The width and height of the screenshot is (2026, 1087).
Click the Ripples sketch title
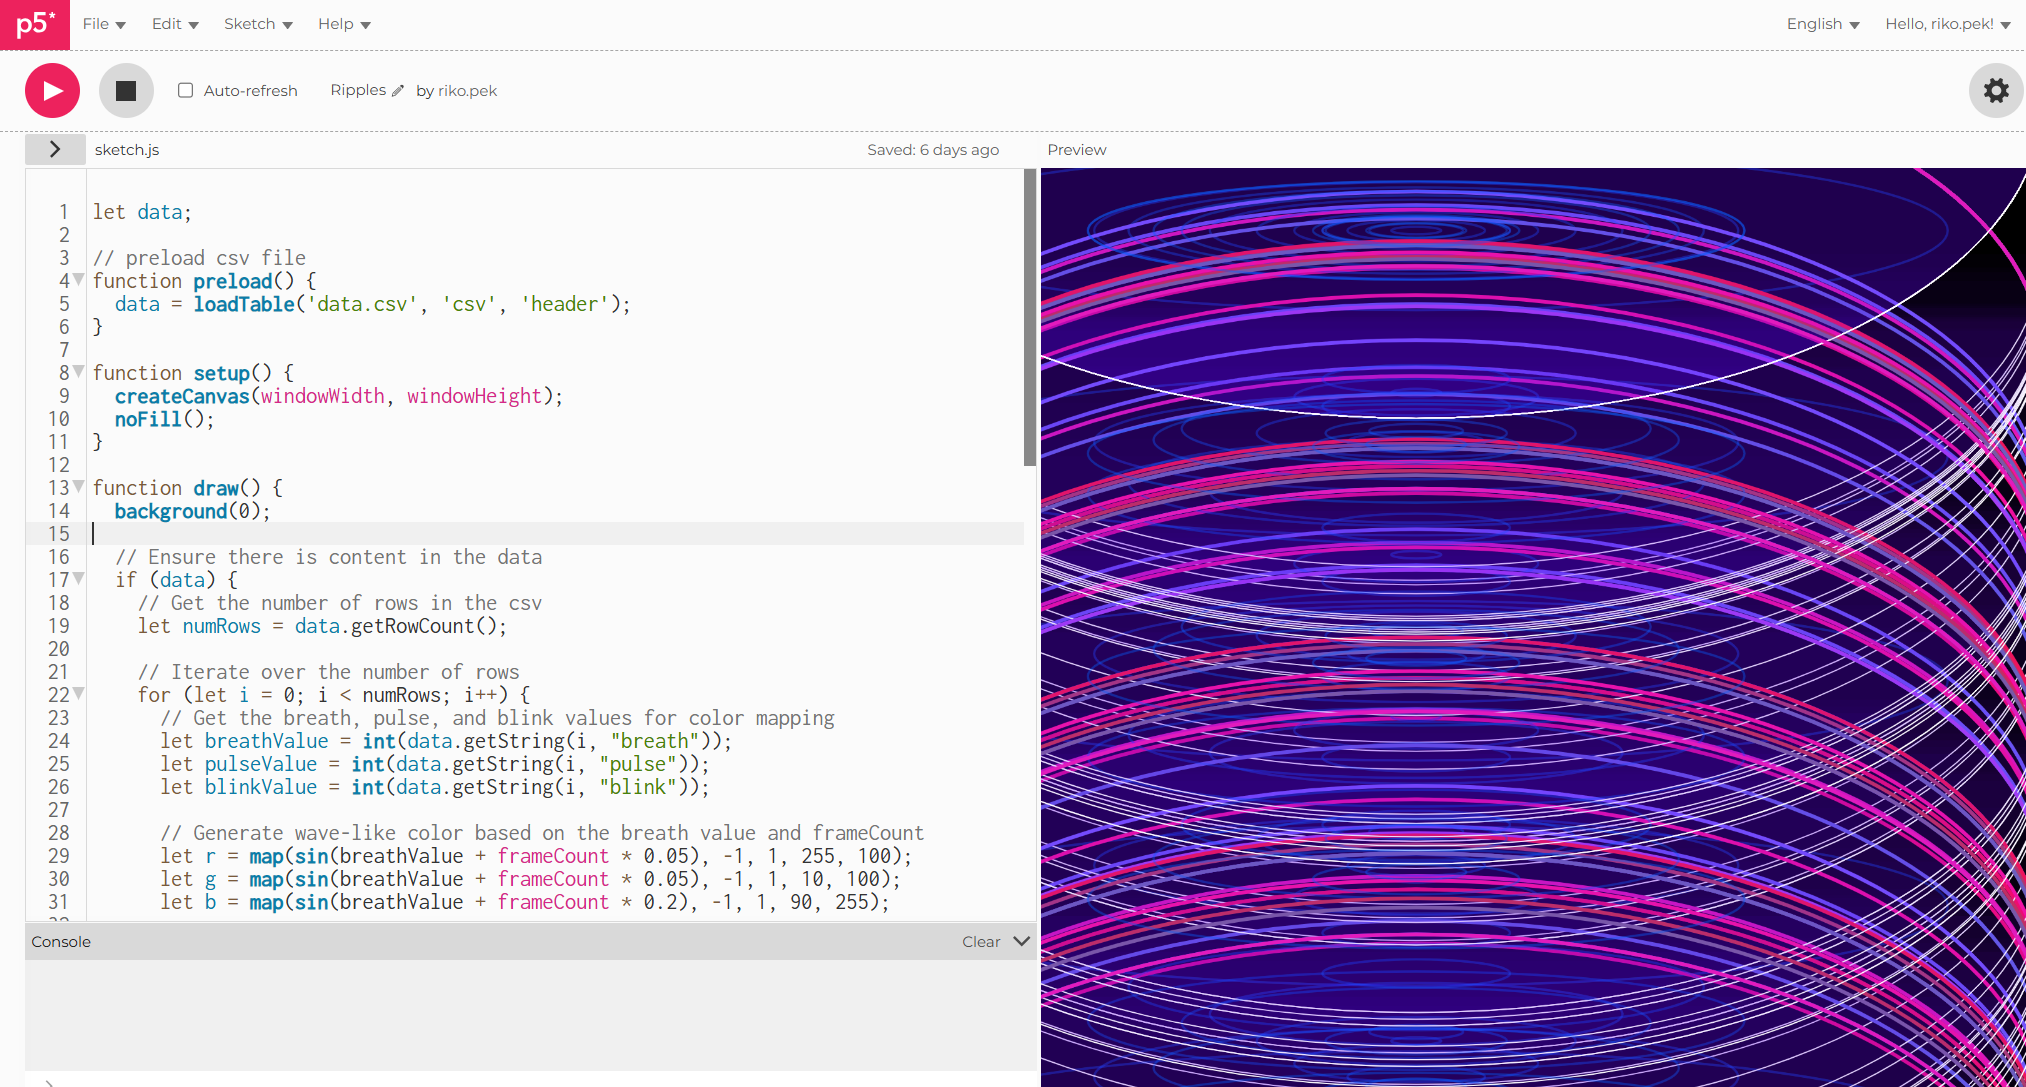click(x=358, y=90)
